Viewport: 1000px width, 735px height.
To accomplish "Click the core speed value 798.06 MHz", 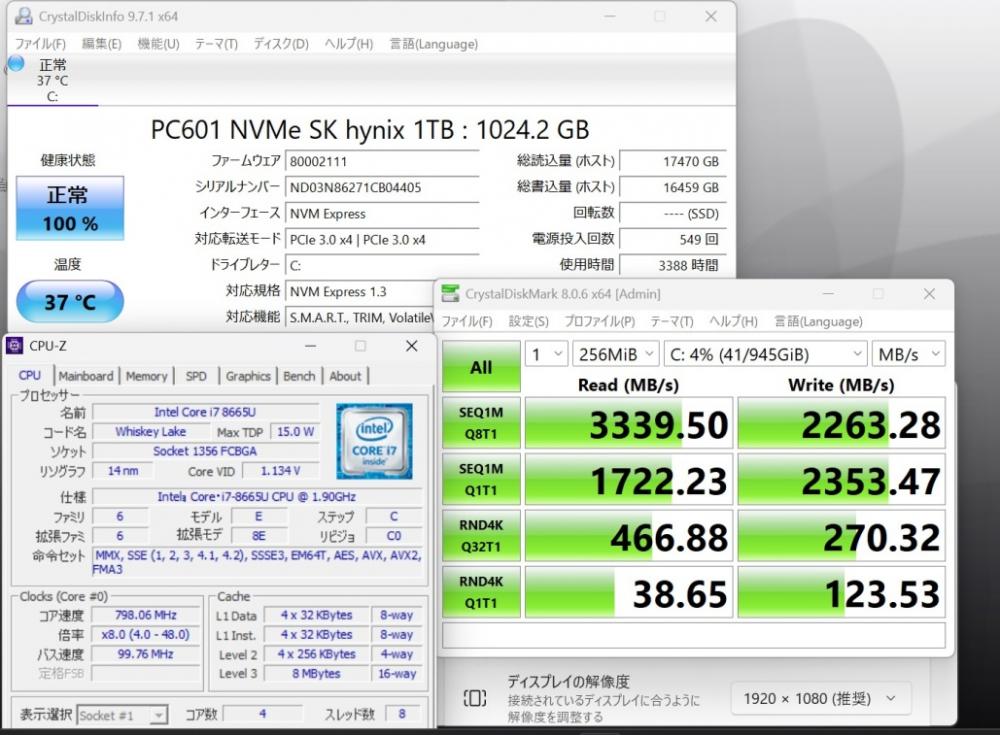I will click(x=146, y=615).
